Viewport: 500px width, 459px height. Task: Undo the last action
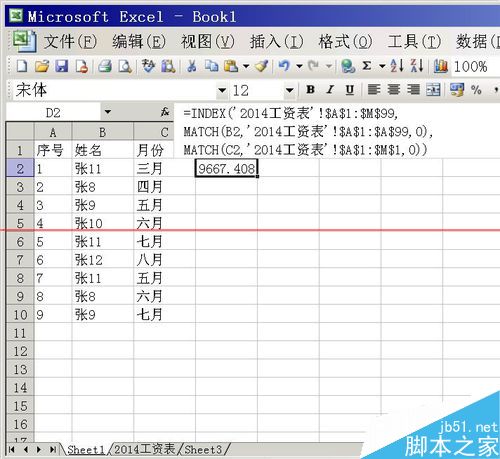[284, 66]
